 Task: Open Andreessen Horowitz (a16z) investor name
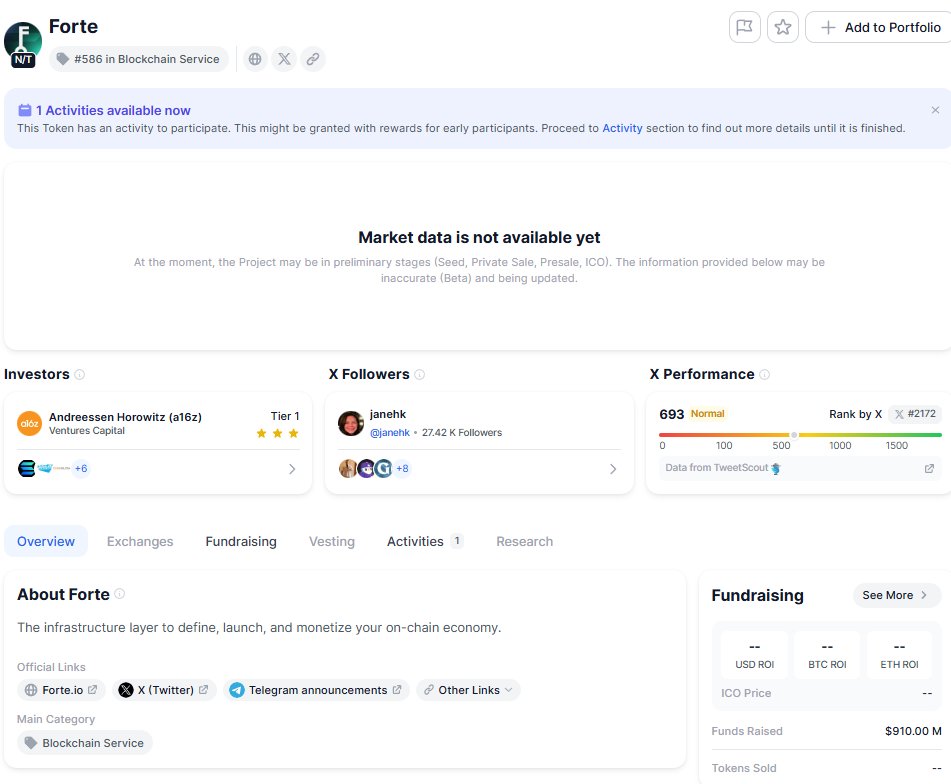[x=125, y=417]
